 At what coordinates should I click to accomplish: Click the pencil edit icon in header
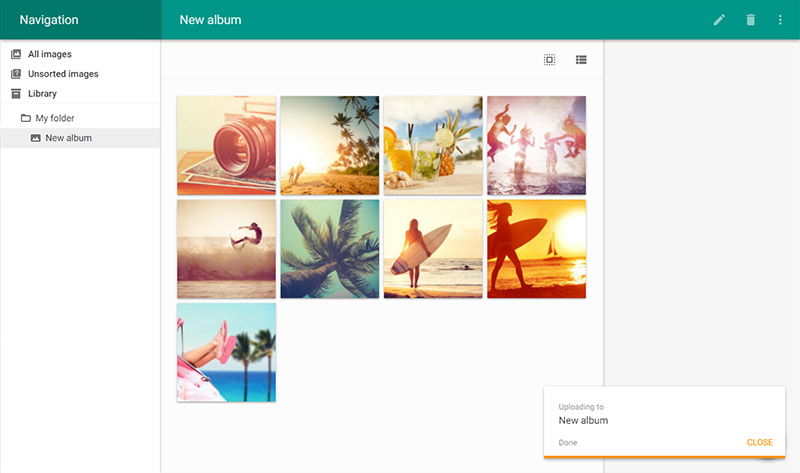coord(719,20)
